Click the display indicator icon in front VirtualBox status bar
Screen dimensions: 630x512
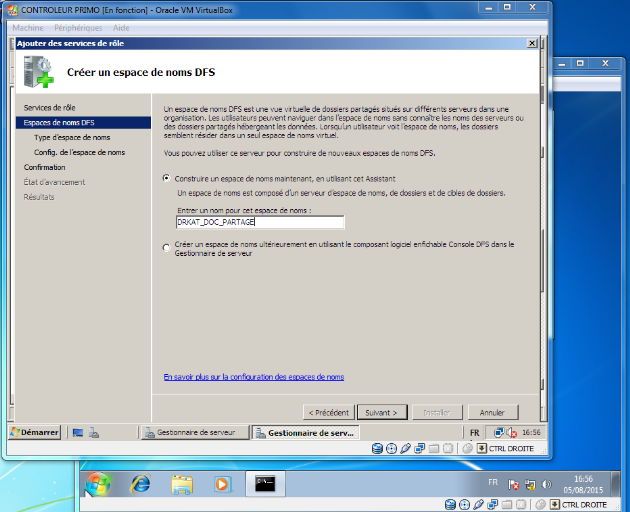pyautogui.click(x=448, y=449)
